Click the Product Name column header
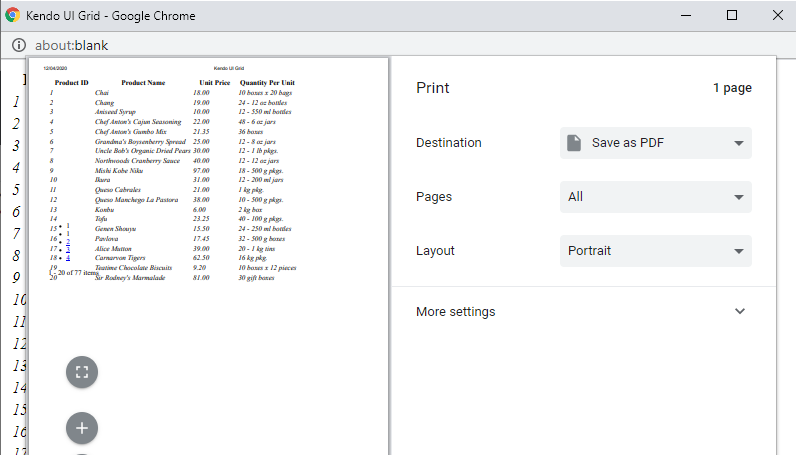The image size is (796, 455). (143, 82)
